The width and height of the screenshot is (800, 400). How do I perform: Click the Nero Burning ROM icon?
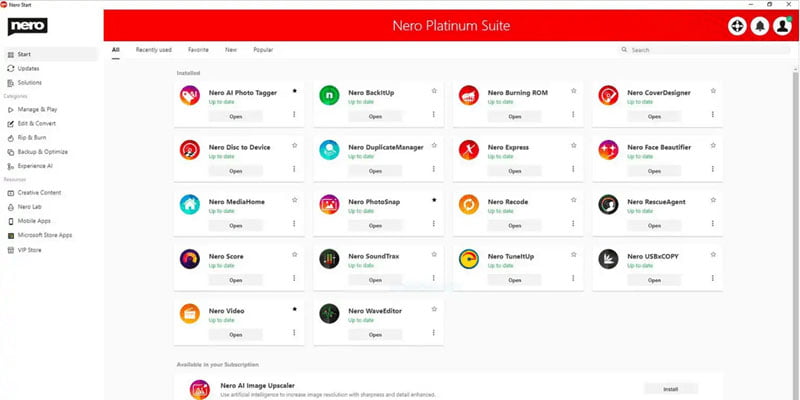point(468,95)
